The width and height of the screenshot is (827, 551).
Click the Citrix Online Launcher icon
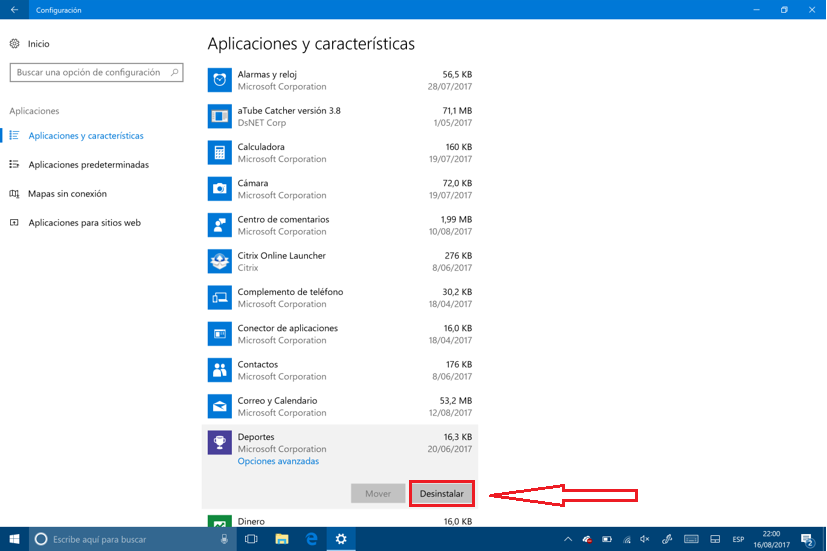coord(219,262)
